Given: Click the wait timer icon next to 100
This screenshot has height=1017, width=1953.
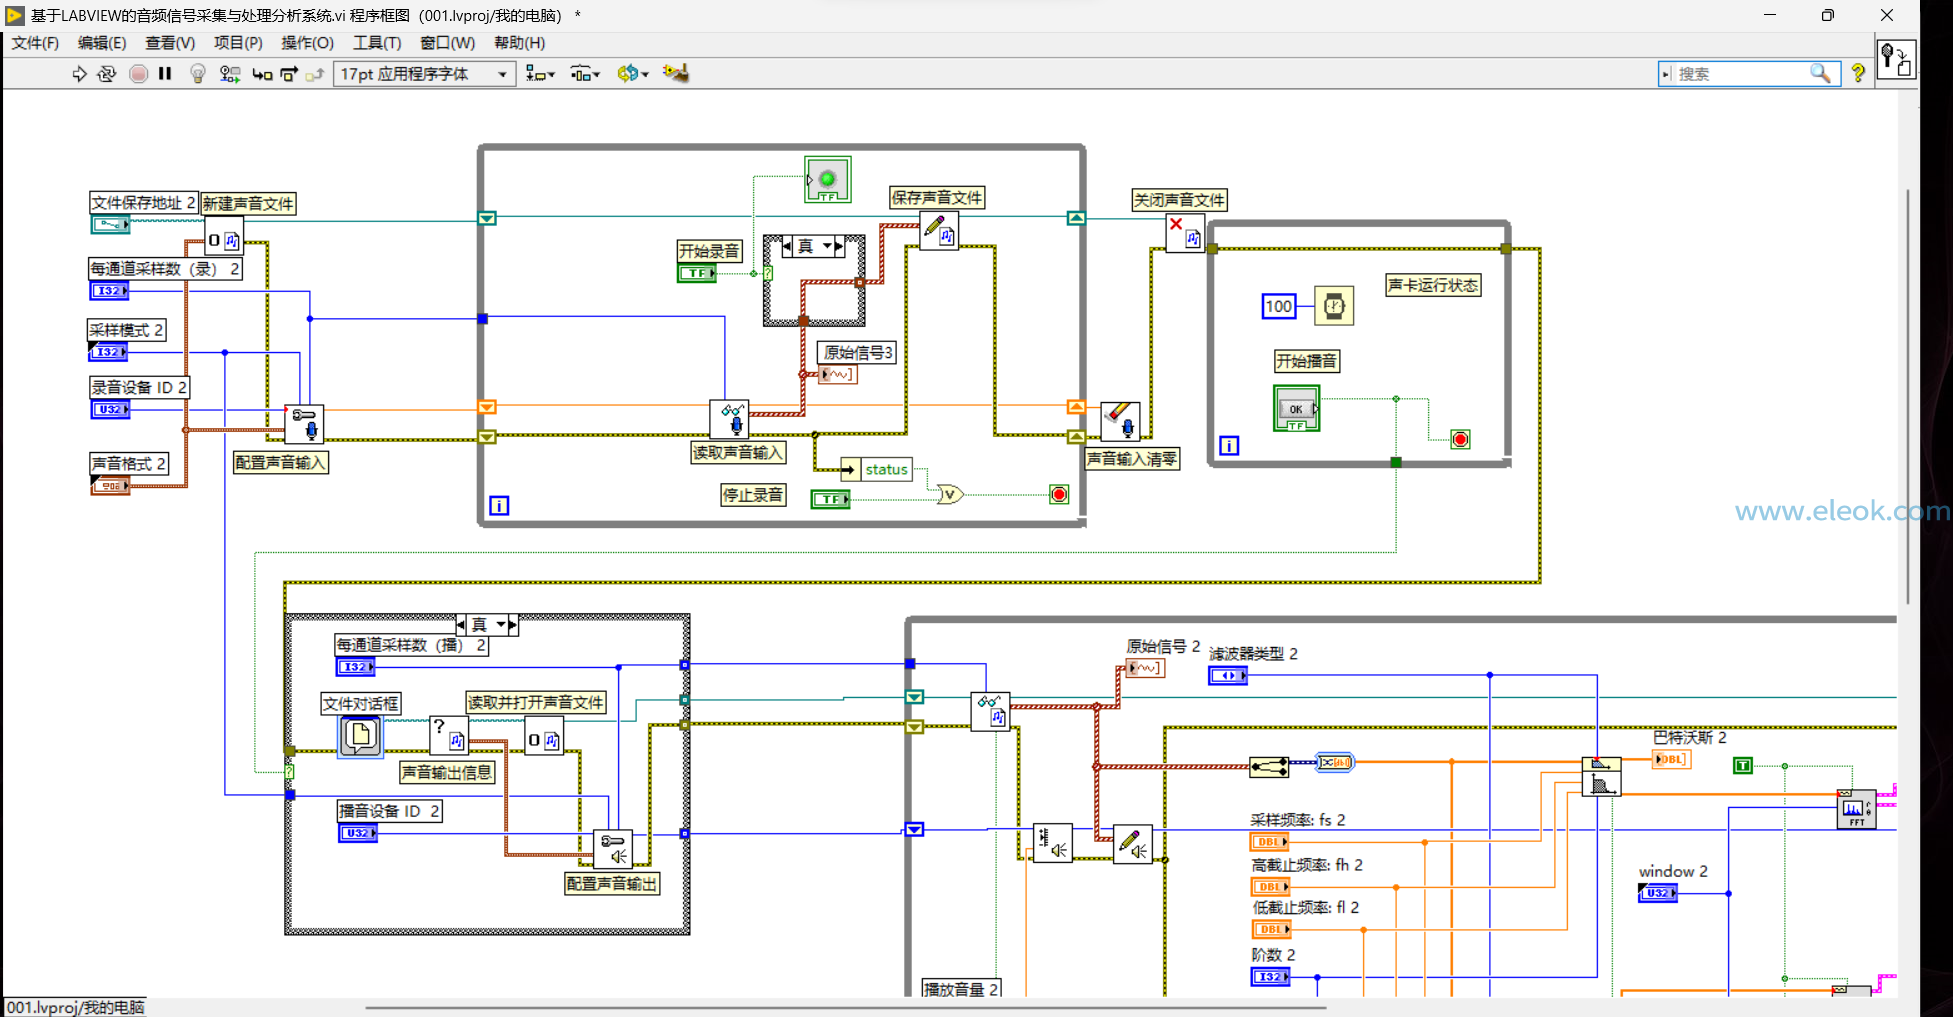Looking at the screenshot, I should (1334, 306).
